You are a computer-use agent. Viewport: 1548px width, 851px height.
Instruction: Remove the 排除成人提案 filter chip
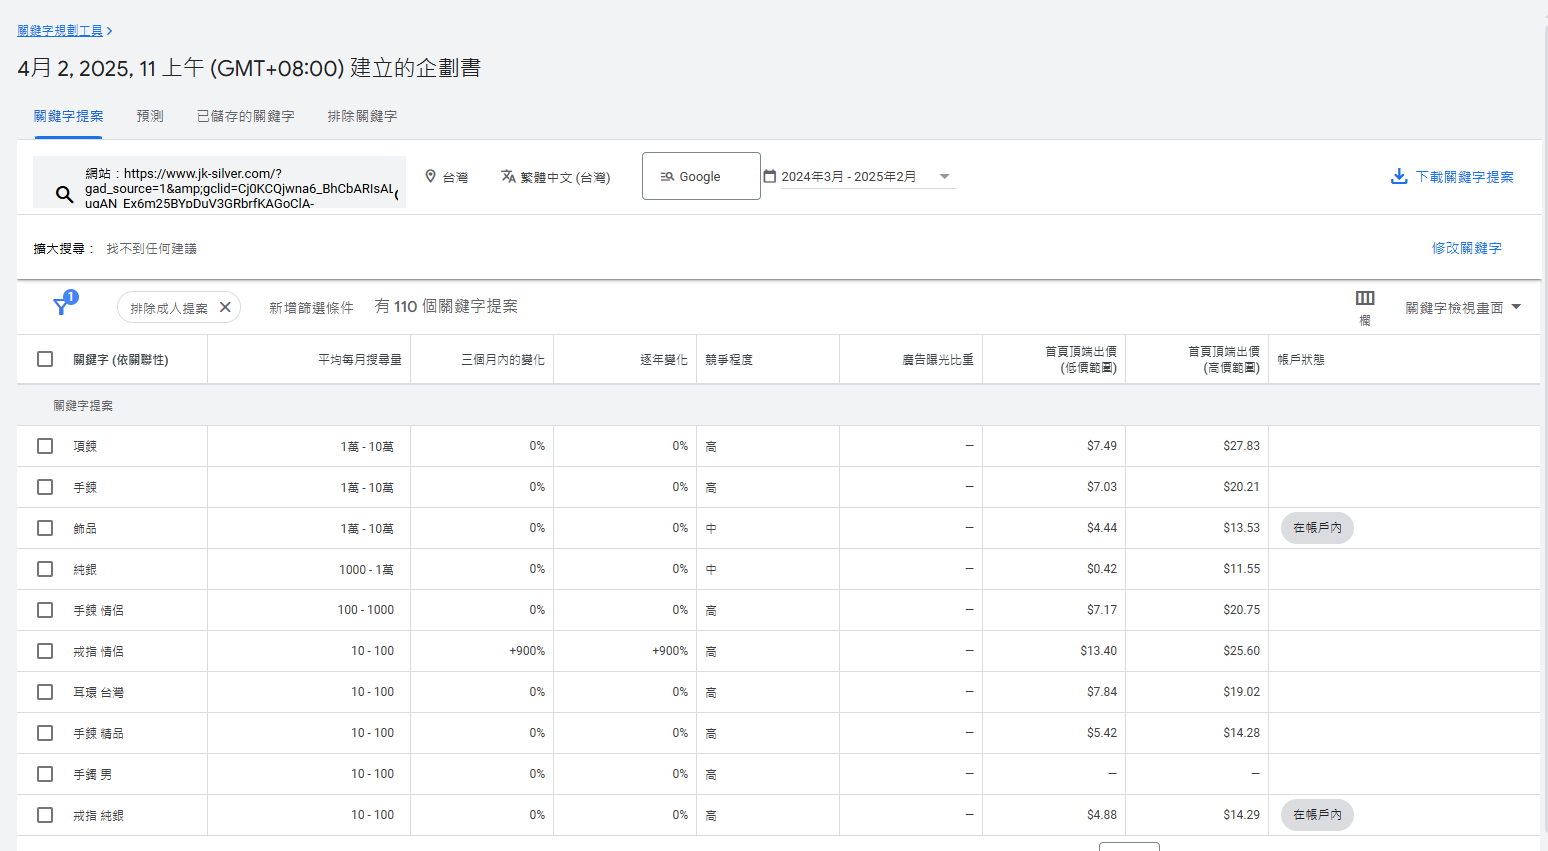(x=225, y=307)
